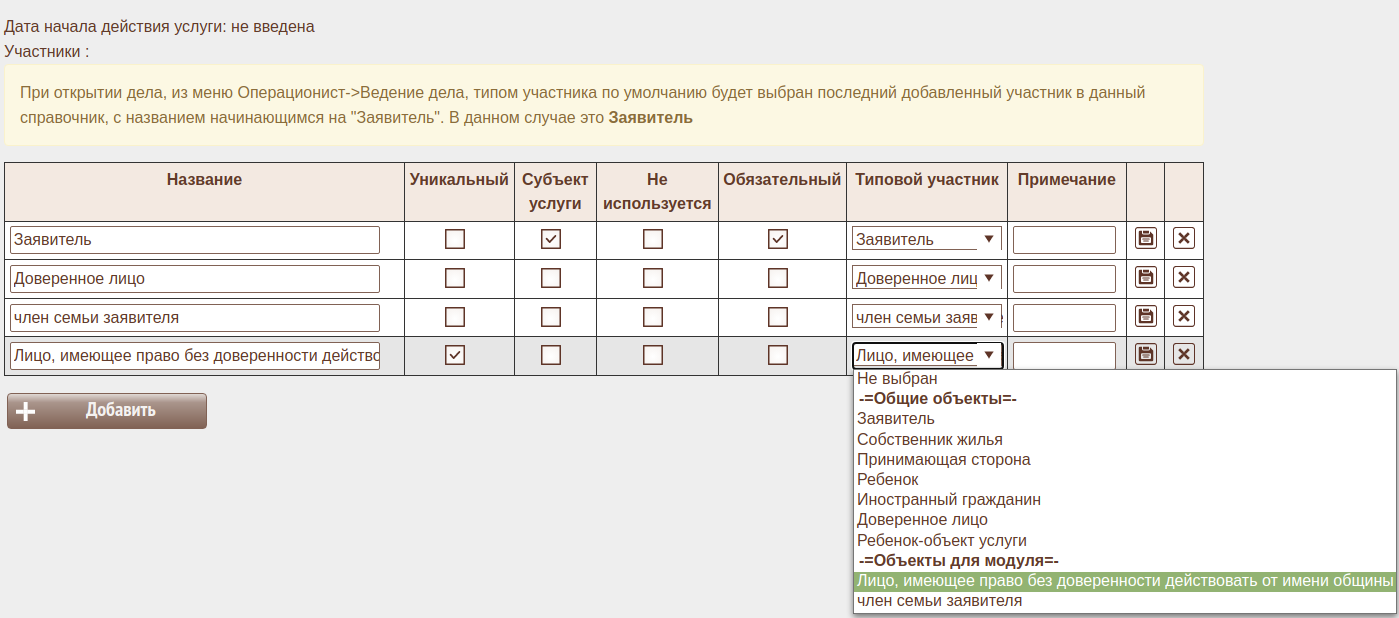The width and height of the screenshot is (1399, 618).
Task: Click the Примечание field for Заявитель row
Action: click(1064, 240)
